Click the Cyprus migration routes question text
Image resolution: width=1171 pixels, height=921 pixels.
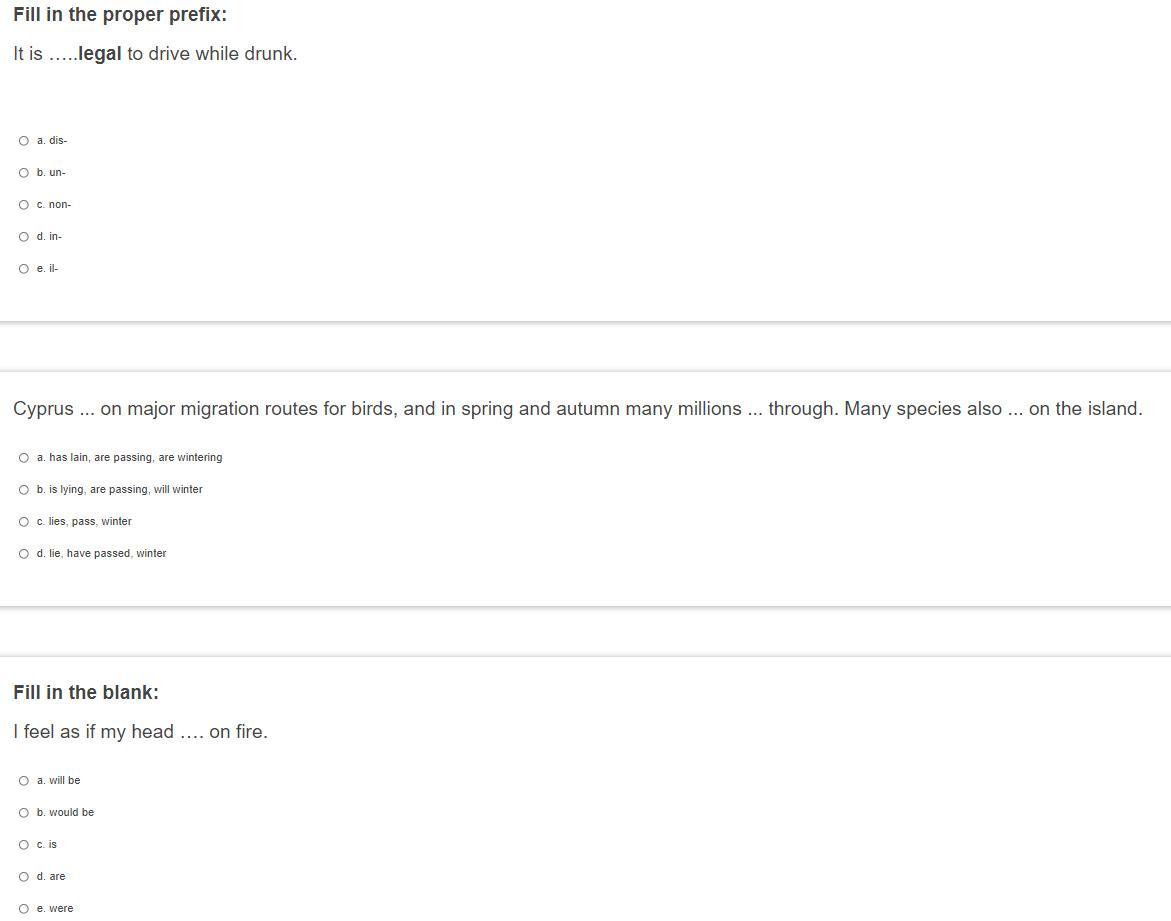[x=577, y=409]
